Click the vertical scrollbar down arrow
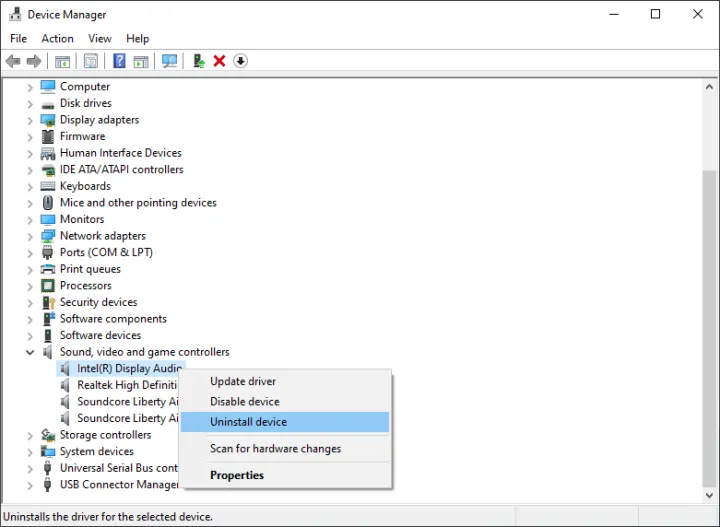Viewport: 720px width, 527px height. (x=710, y=495)
